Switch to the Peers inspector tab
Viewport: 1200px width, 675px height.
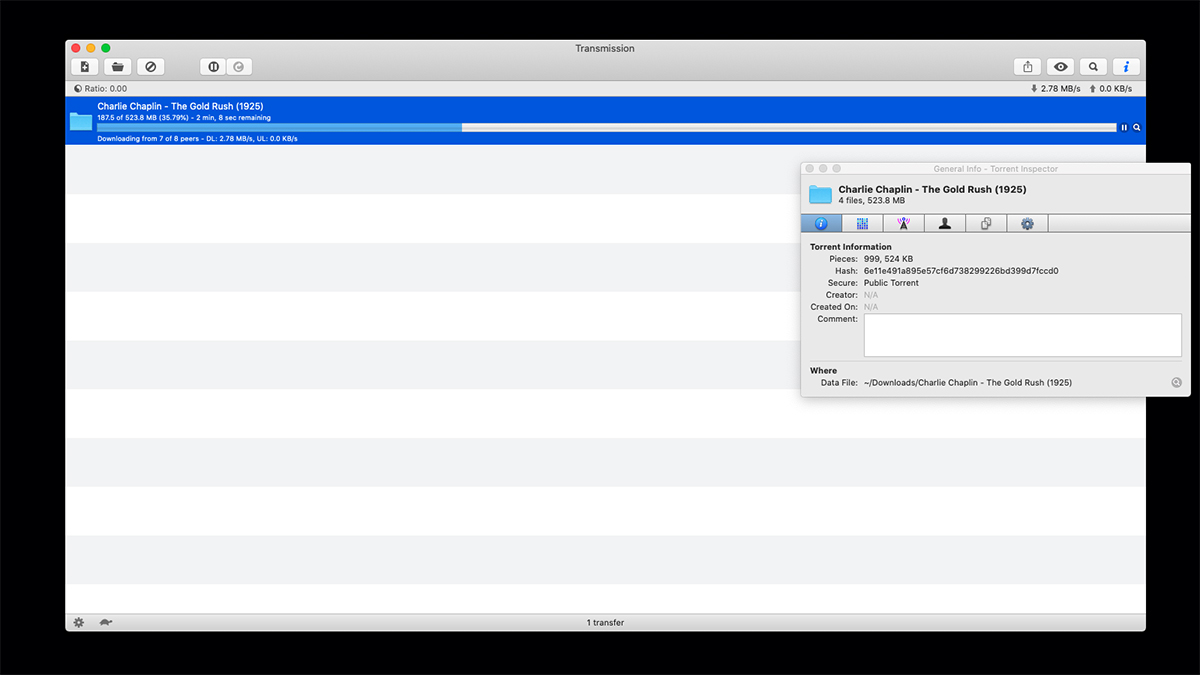[x=944, y=224]
